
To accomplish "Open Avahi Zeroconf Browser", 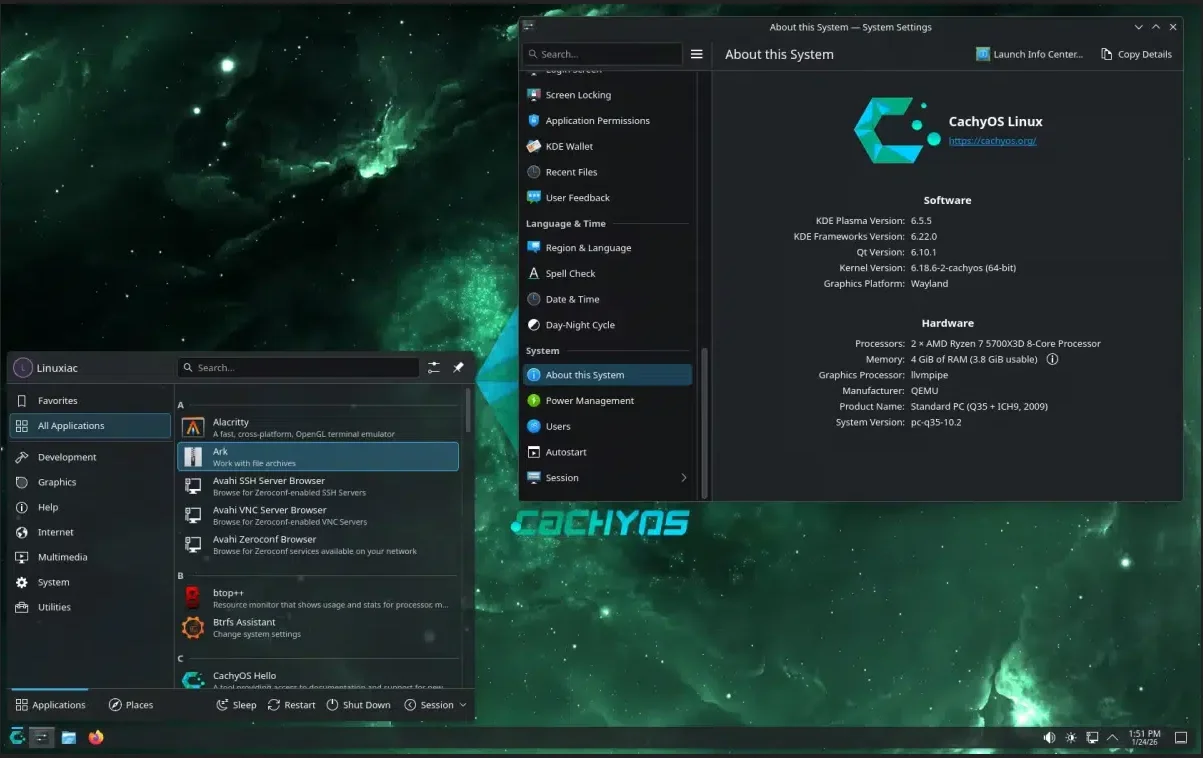I will [318, 544].
